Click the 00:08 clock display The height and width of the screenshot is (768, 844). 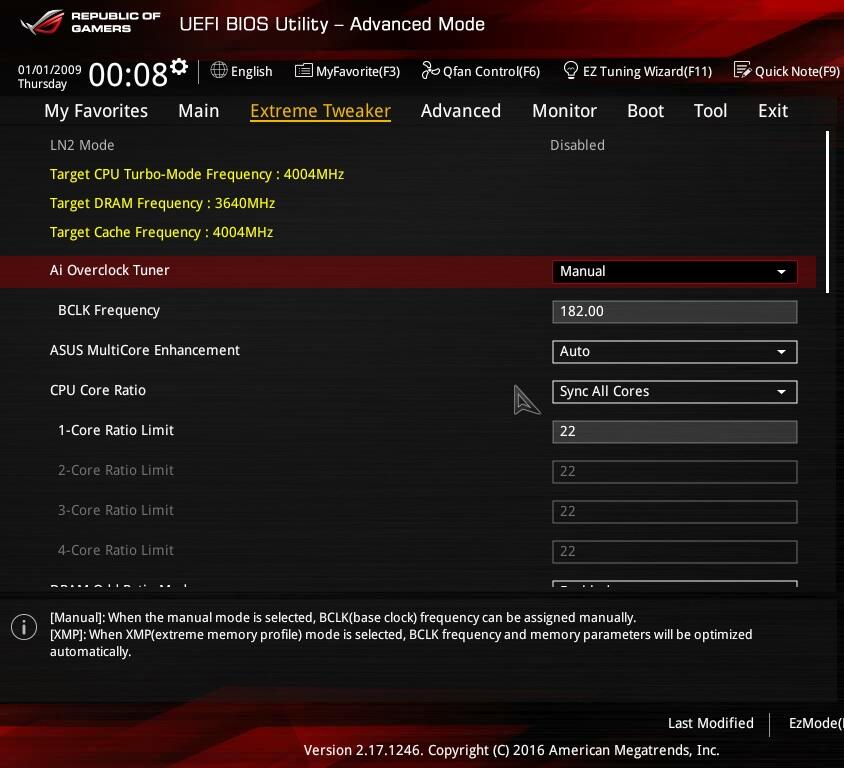tap(128, 74)
